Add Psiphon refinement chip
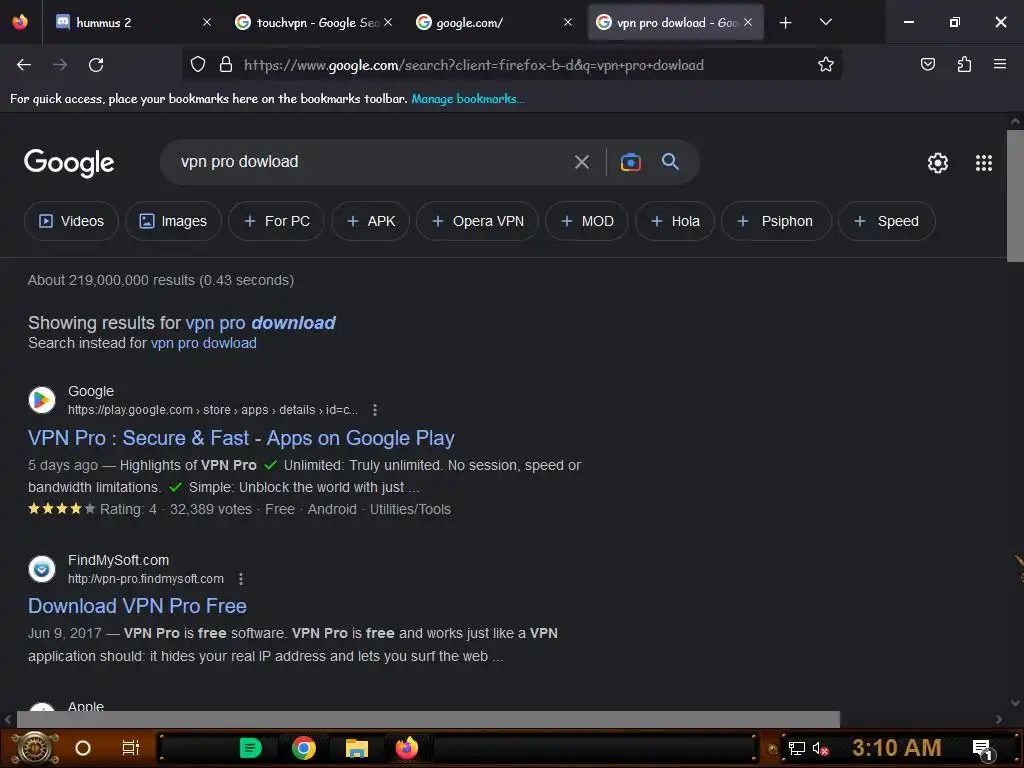The image size is (1024, 768). (776, 221)
